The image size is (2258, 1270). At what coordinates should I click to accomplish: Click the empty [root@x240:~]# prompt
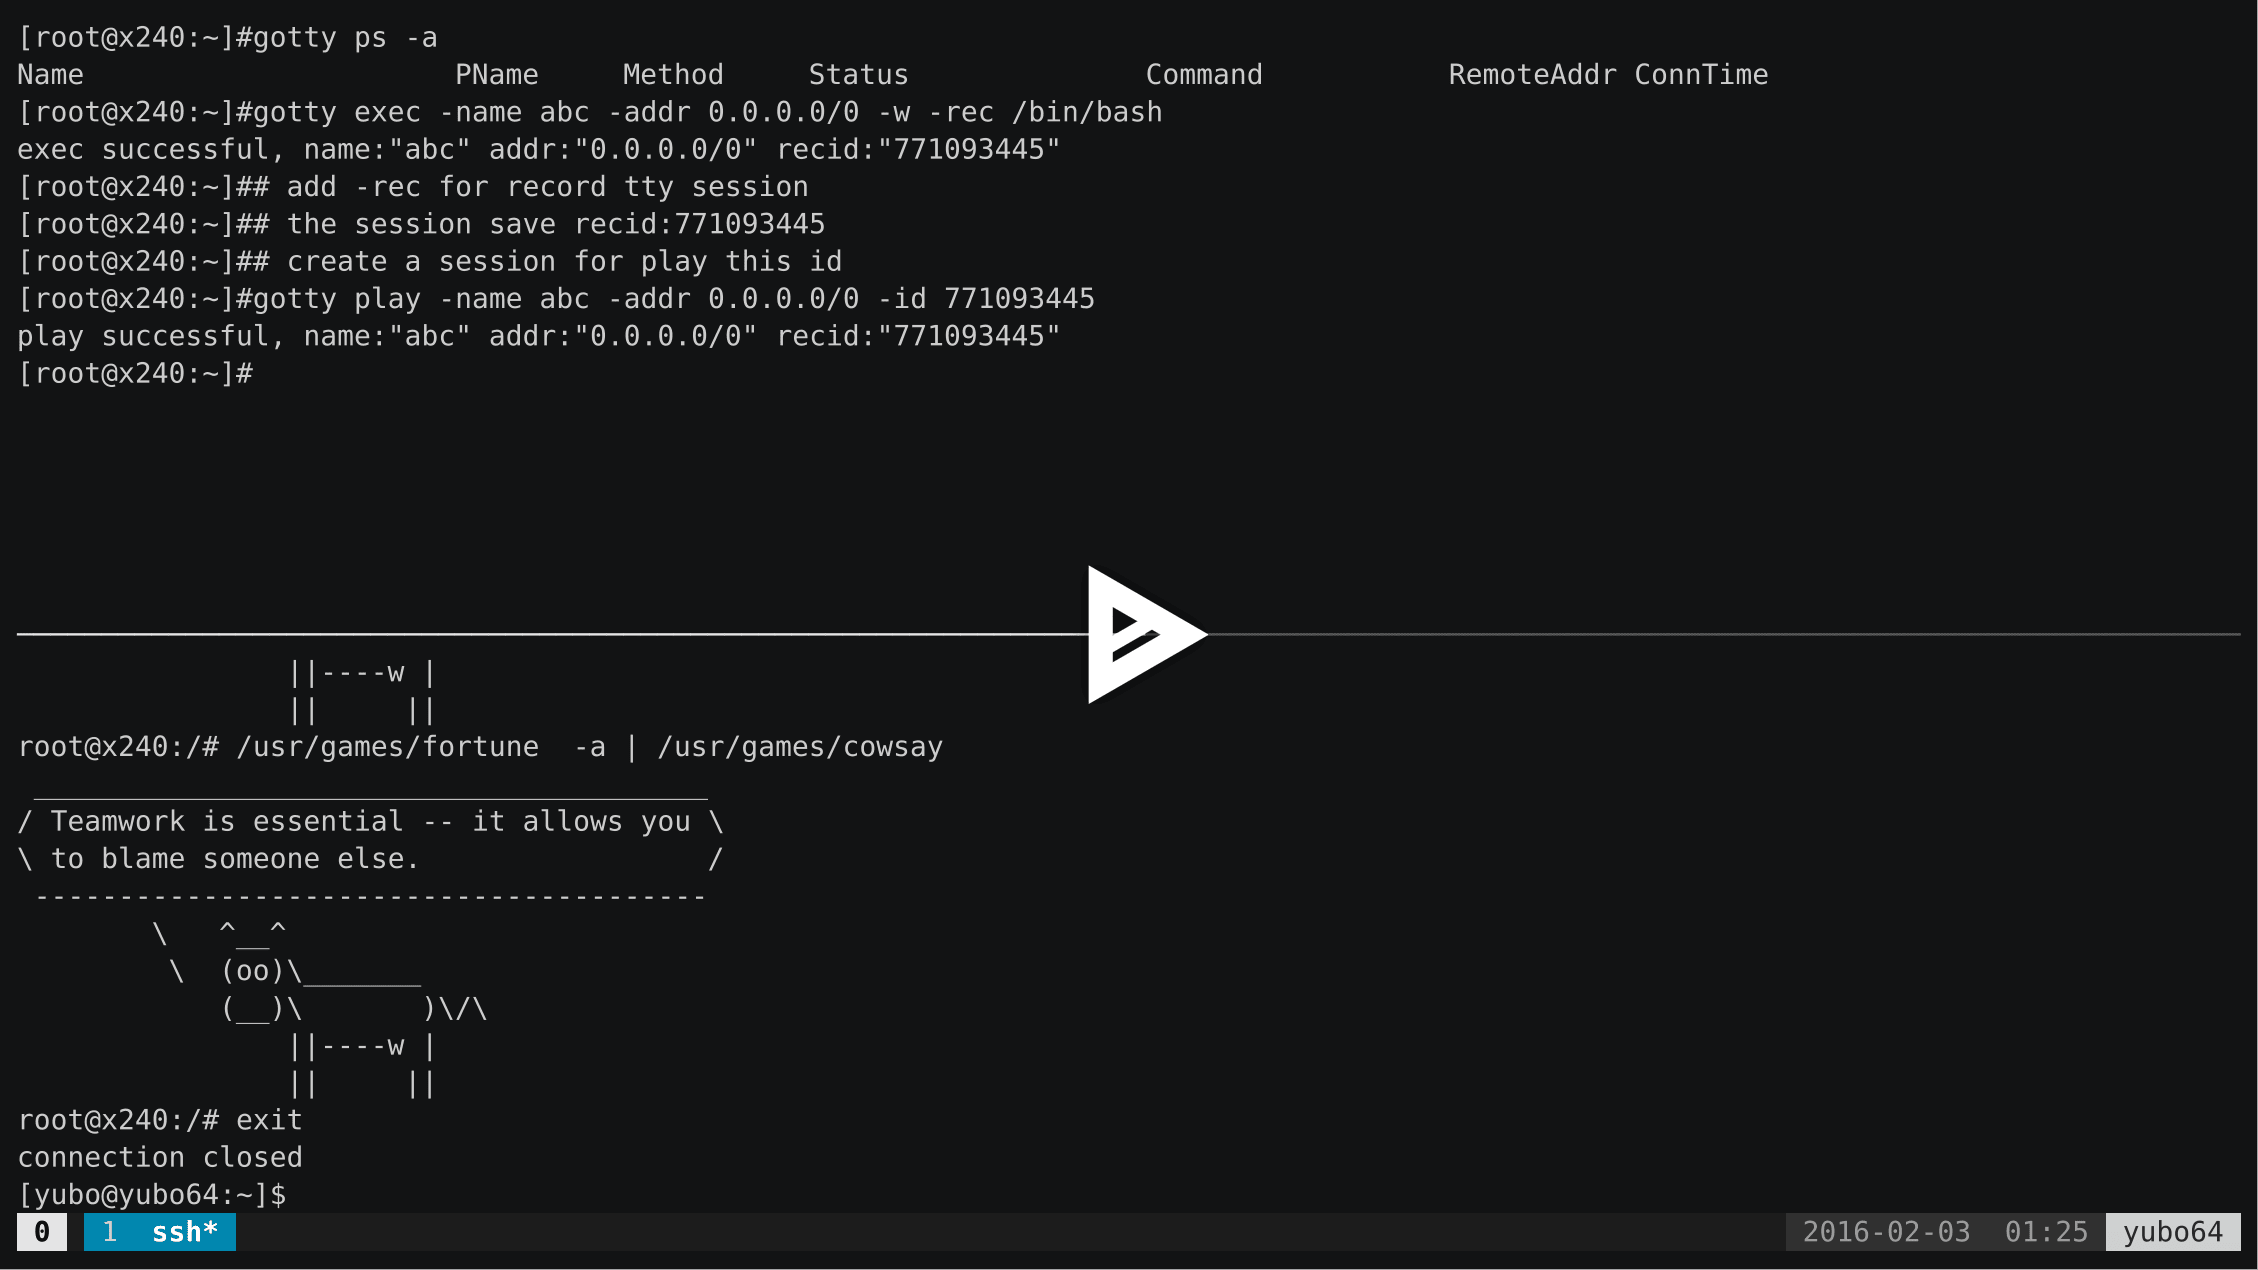[135, 374]
